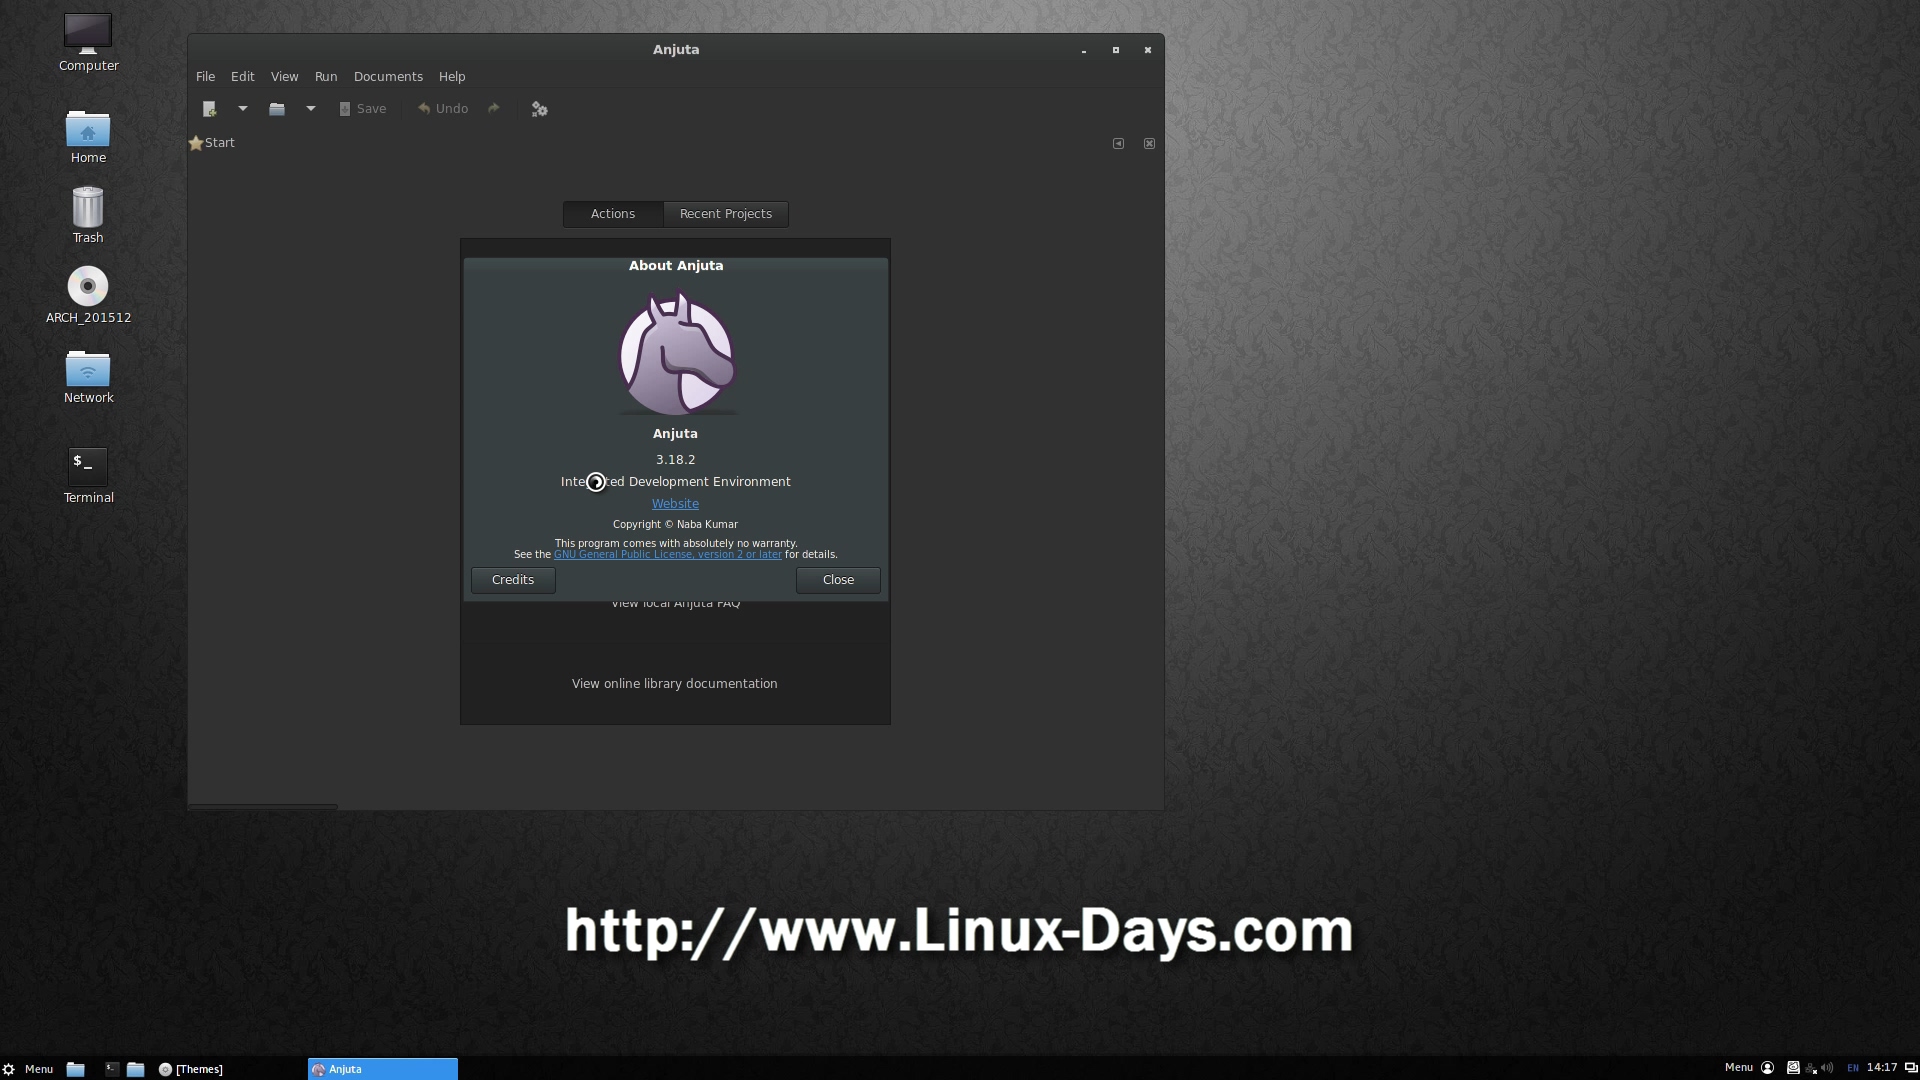Image resolution: width=1920 pixels, height=1080 pixels.
Task: Click the Copyright © Naba Kumar text
Action: pos(675,525)
